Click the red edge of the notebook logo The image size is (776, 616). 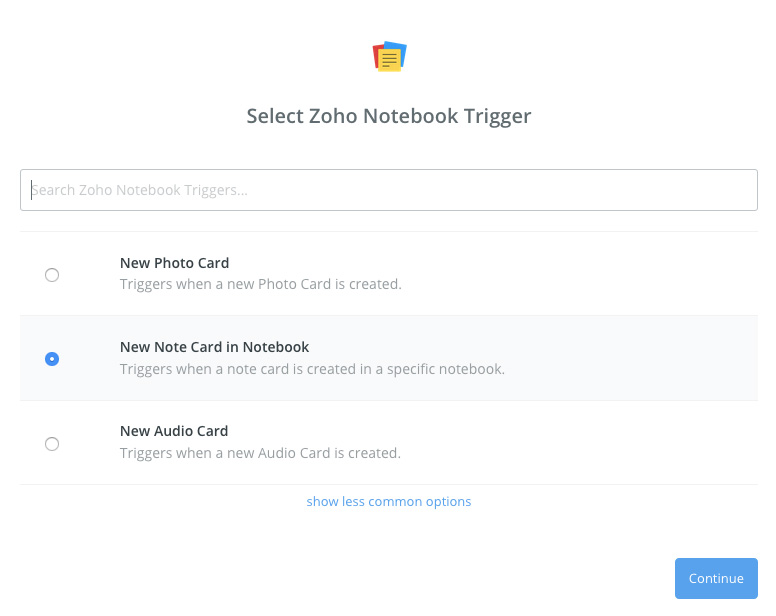click(x=376, y=55)
